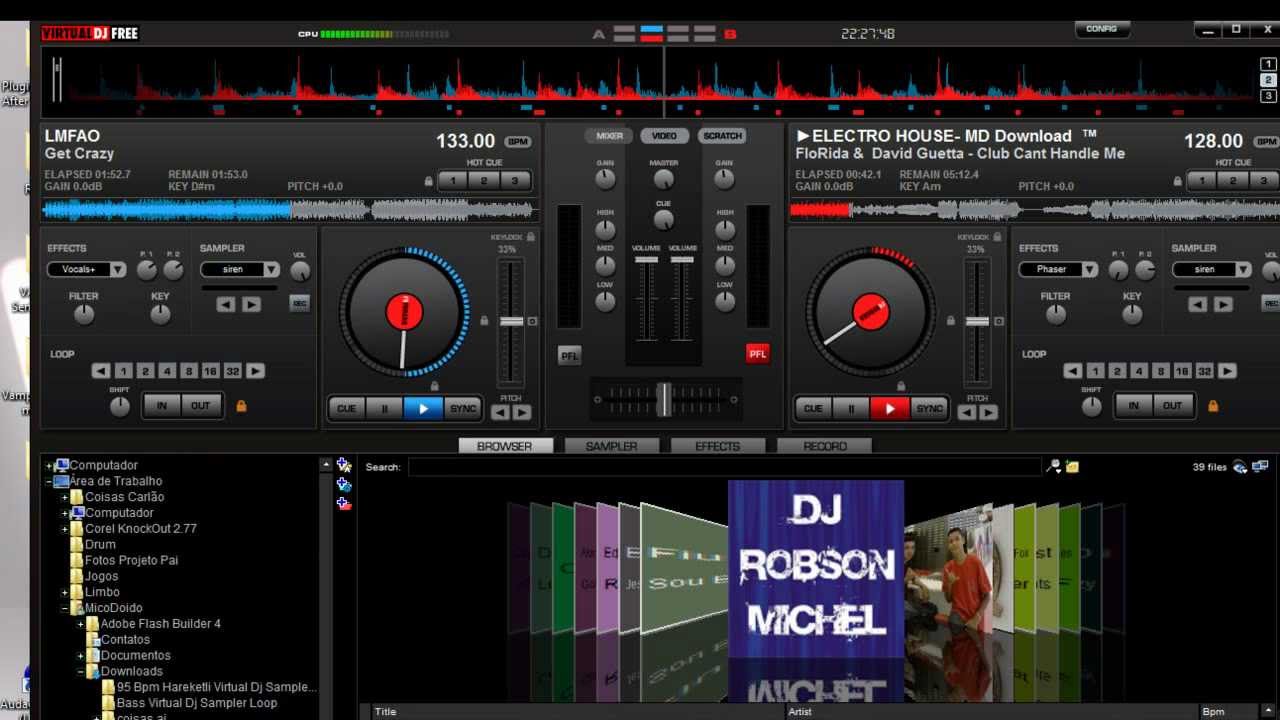
Task: Click in the Search input field
Action: 725,467
